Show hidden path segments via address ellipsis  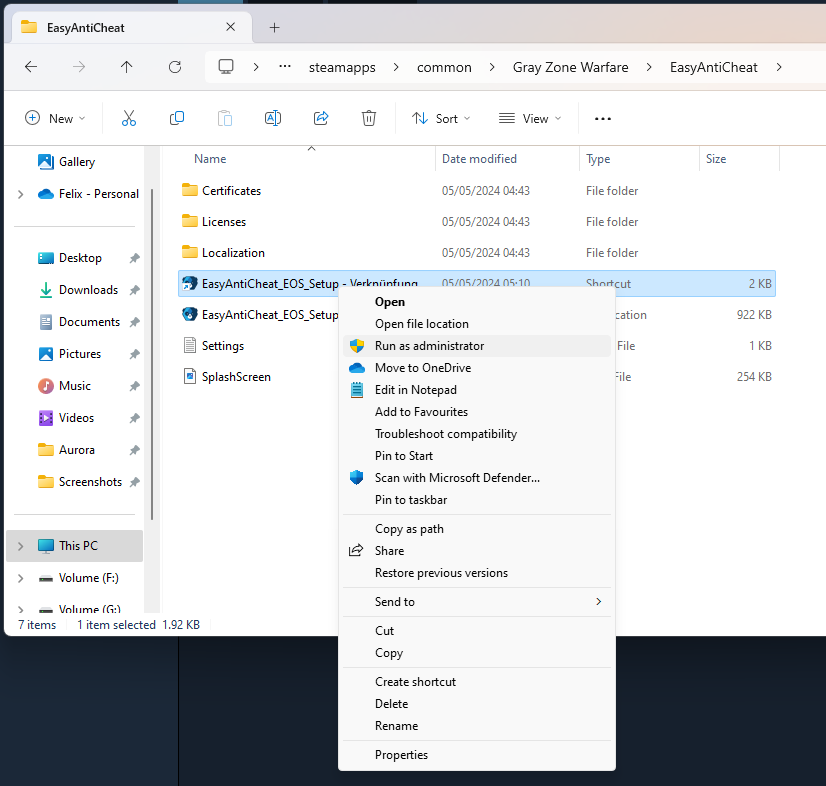click(x=285, y=66)
